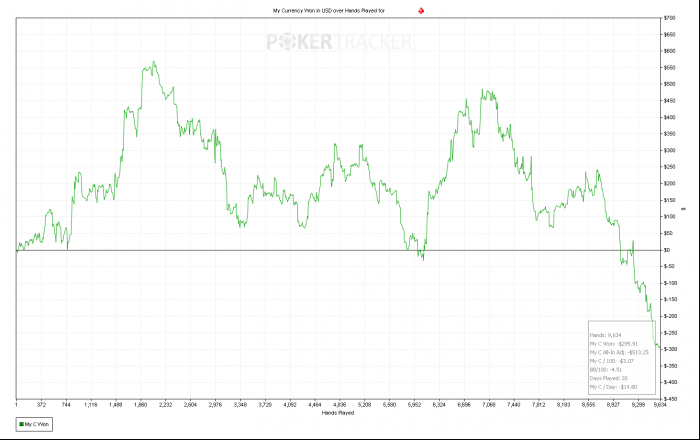Click the chart title 'My Currency Won in USD'
Viewport: 700px width, 440px height.
[303, 10]
